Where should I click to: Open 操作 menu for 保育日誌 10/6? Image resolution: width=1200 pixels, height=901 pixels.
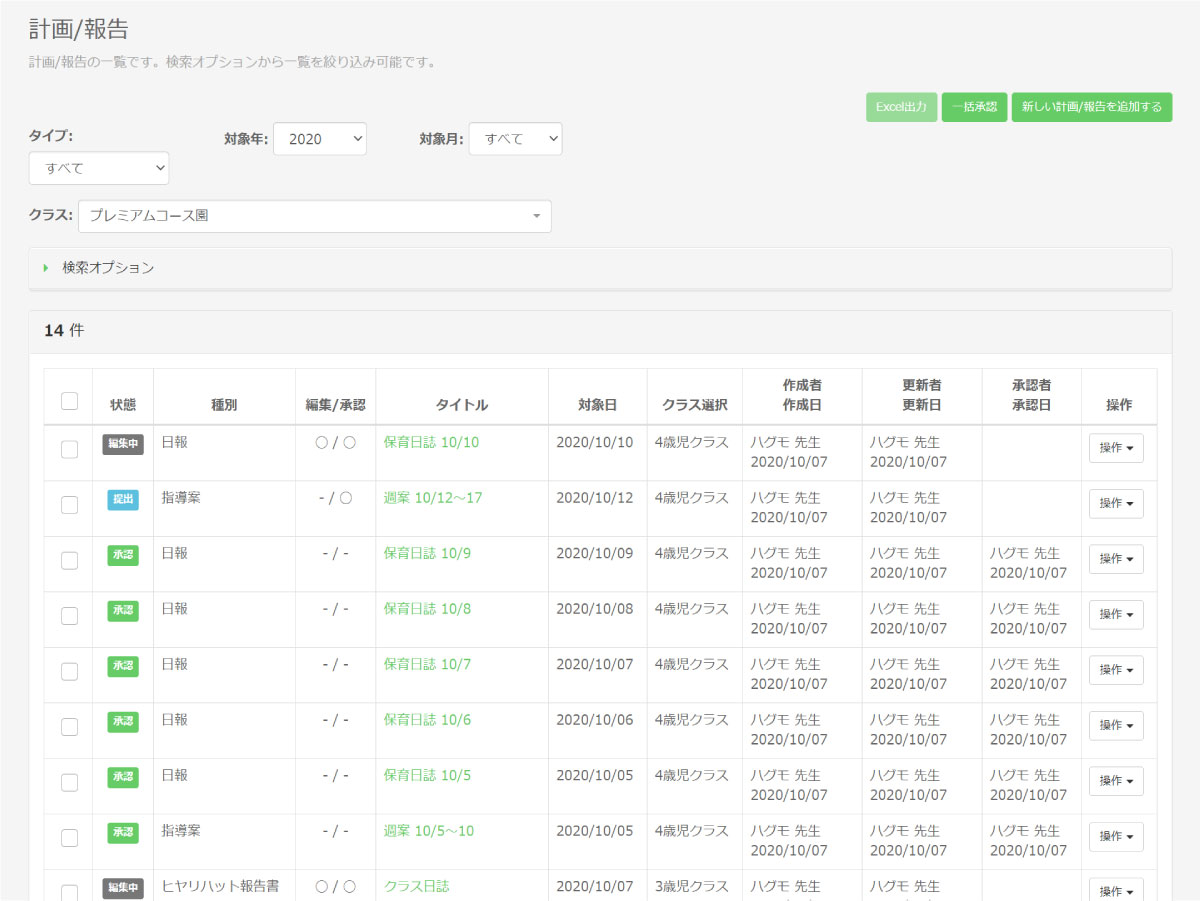(1116, 726)
